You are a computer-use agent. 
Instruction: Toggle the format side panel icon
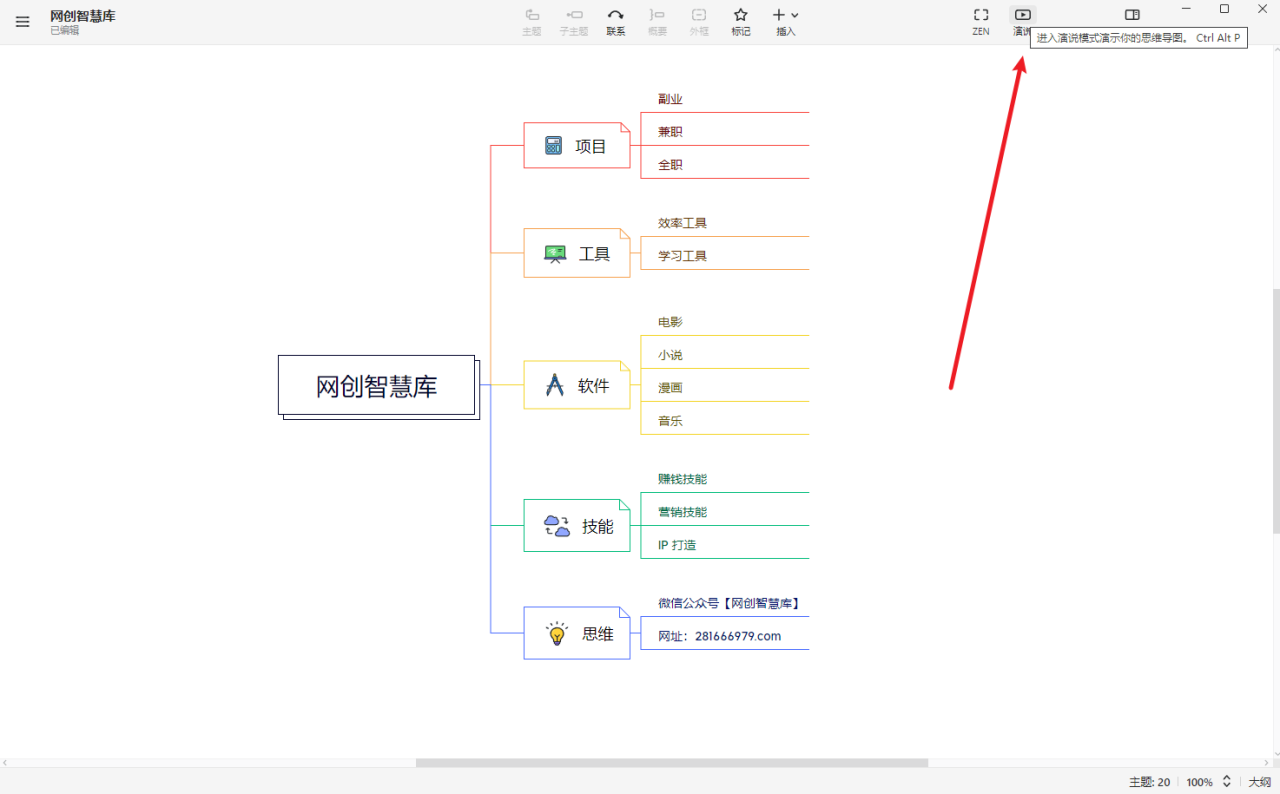coord(1132,15)
